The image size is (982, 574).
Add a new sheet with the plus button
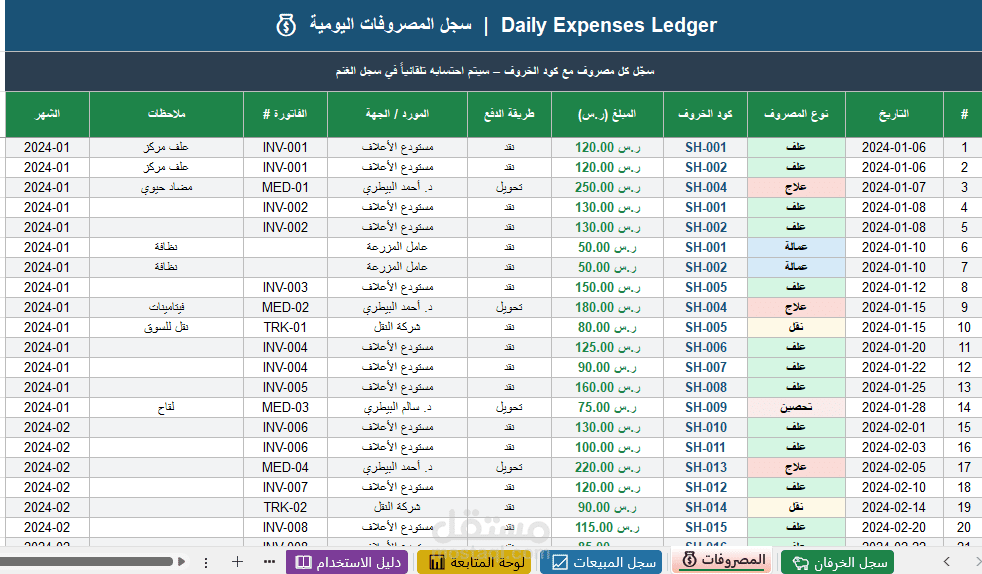[x=237, y=561]
